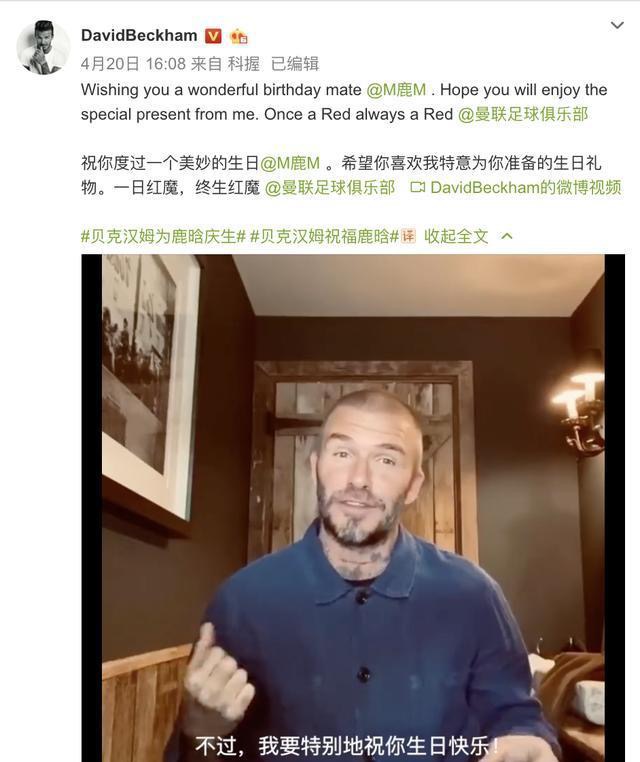
Task: Open the 4月20日 16:08 timestamp link
Action: (133, 64)
